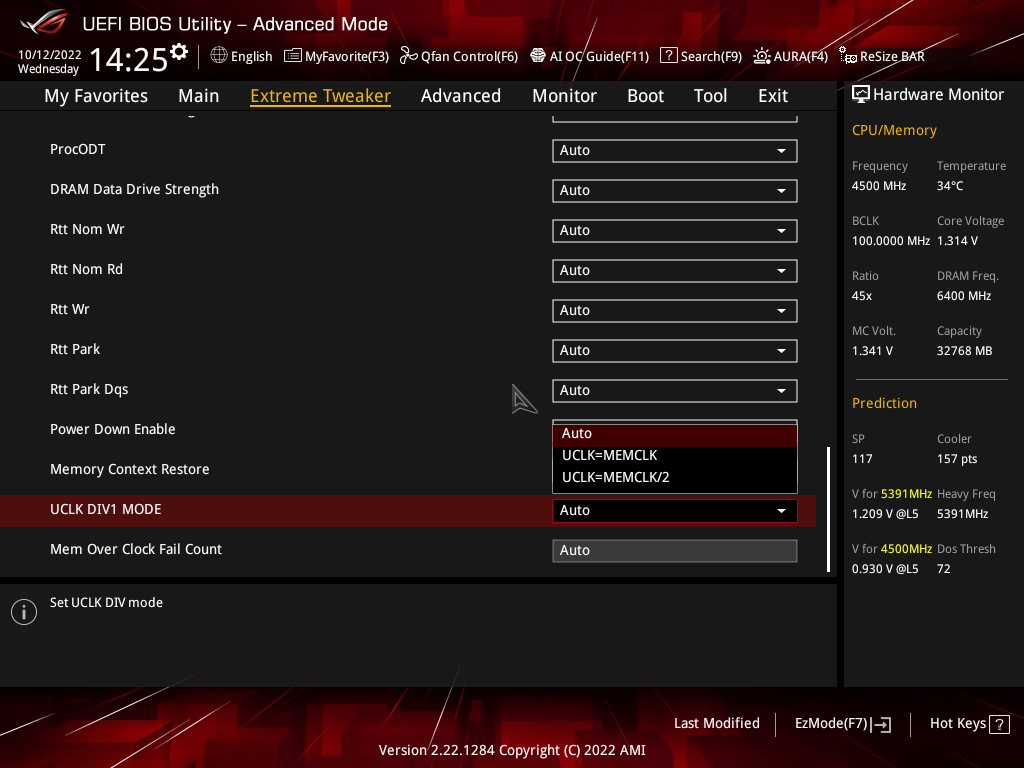This screenshot has width=1024, height=768.
Task: Click Last Modified button
Action: [716, 724]
